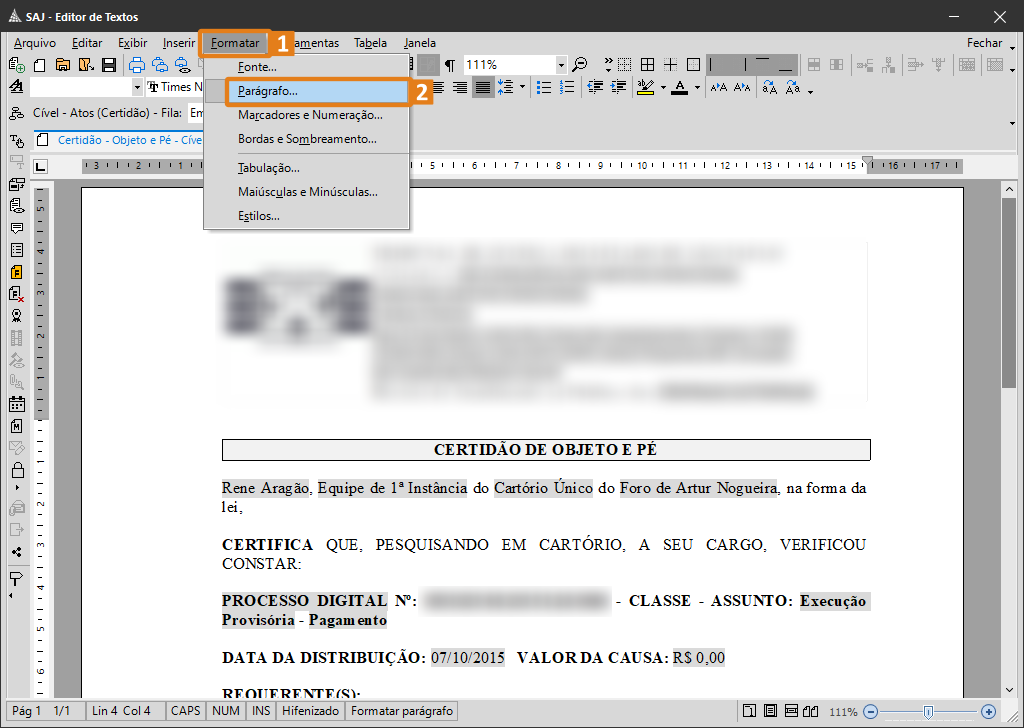1024x728 pixels.
Task: Click the New document icon
Action: click(x=40, y=65)
